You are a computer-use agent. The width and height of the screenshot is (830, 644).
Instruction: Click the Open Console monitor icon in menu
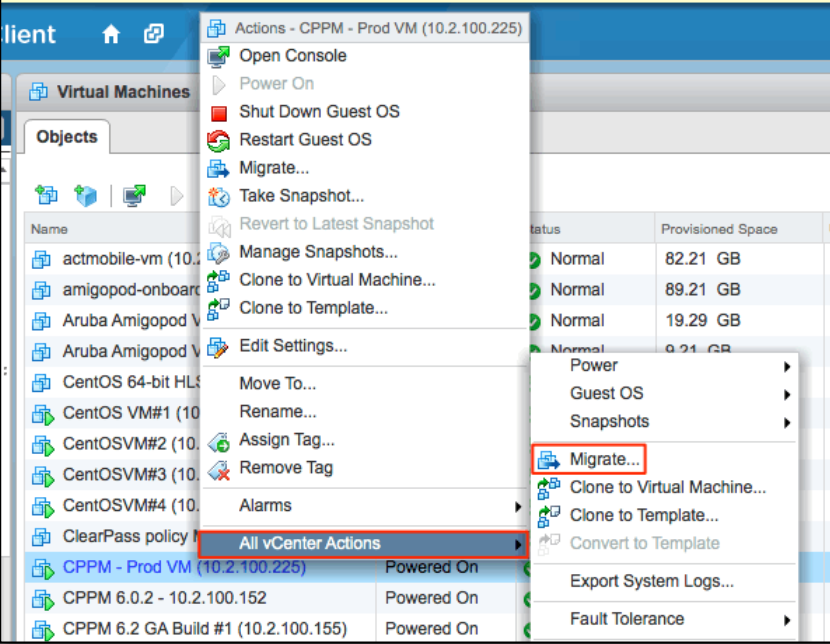(218, 57)
